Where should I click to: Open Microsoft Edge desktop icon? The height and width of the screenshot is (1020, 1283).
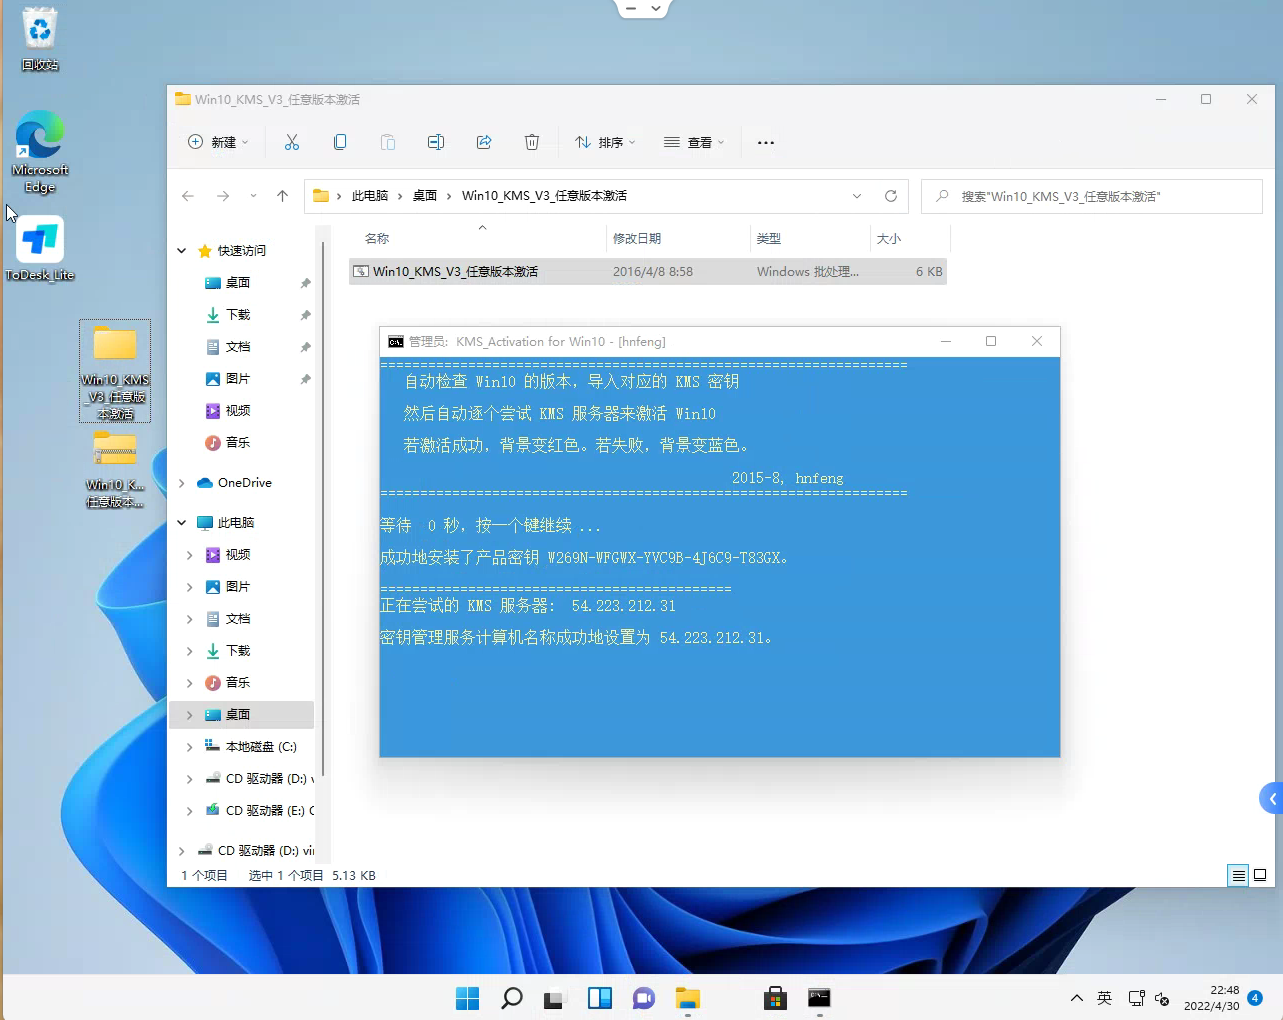pyautogui.click(x=40, y=151)
